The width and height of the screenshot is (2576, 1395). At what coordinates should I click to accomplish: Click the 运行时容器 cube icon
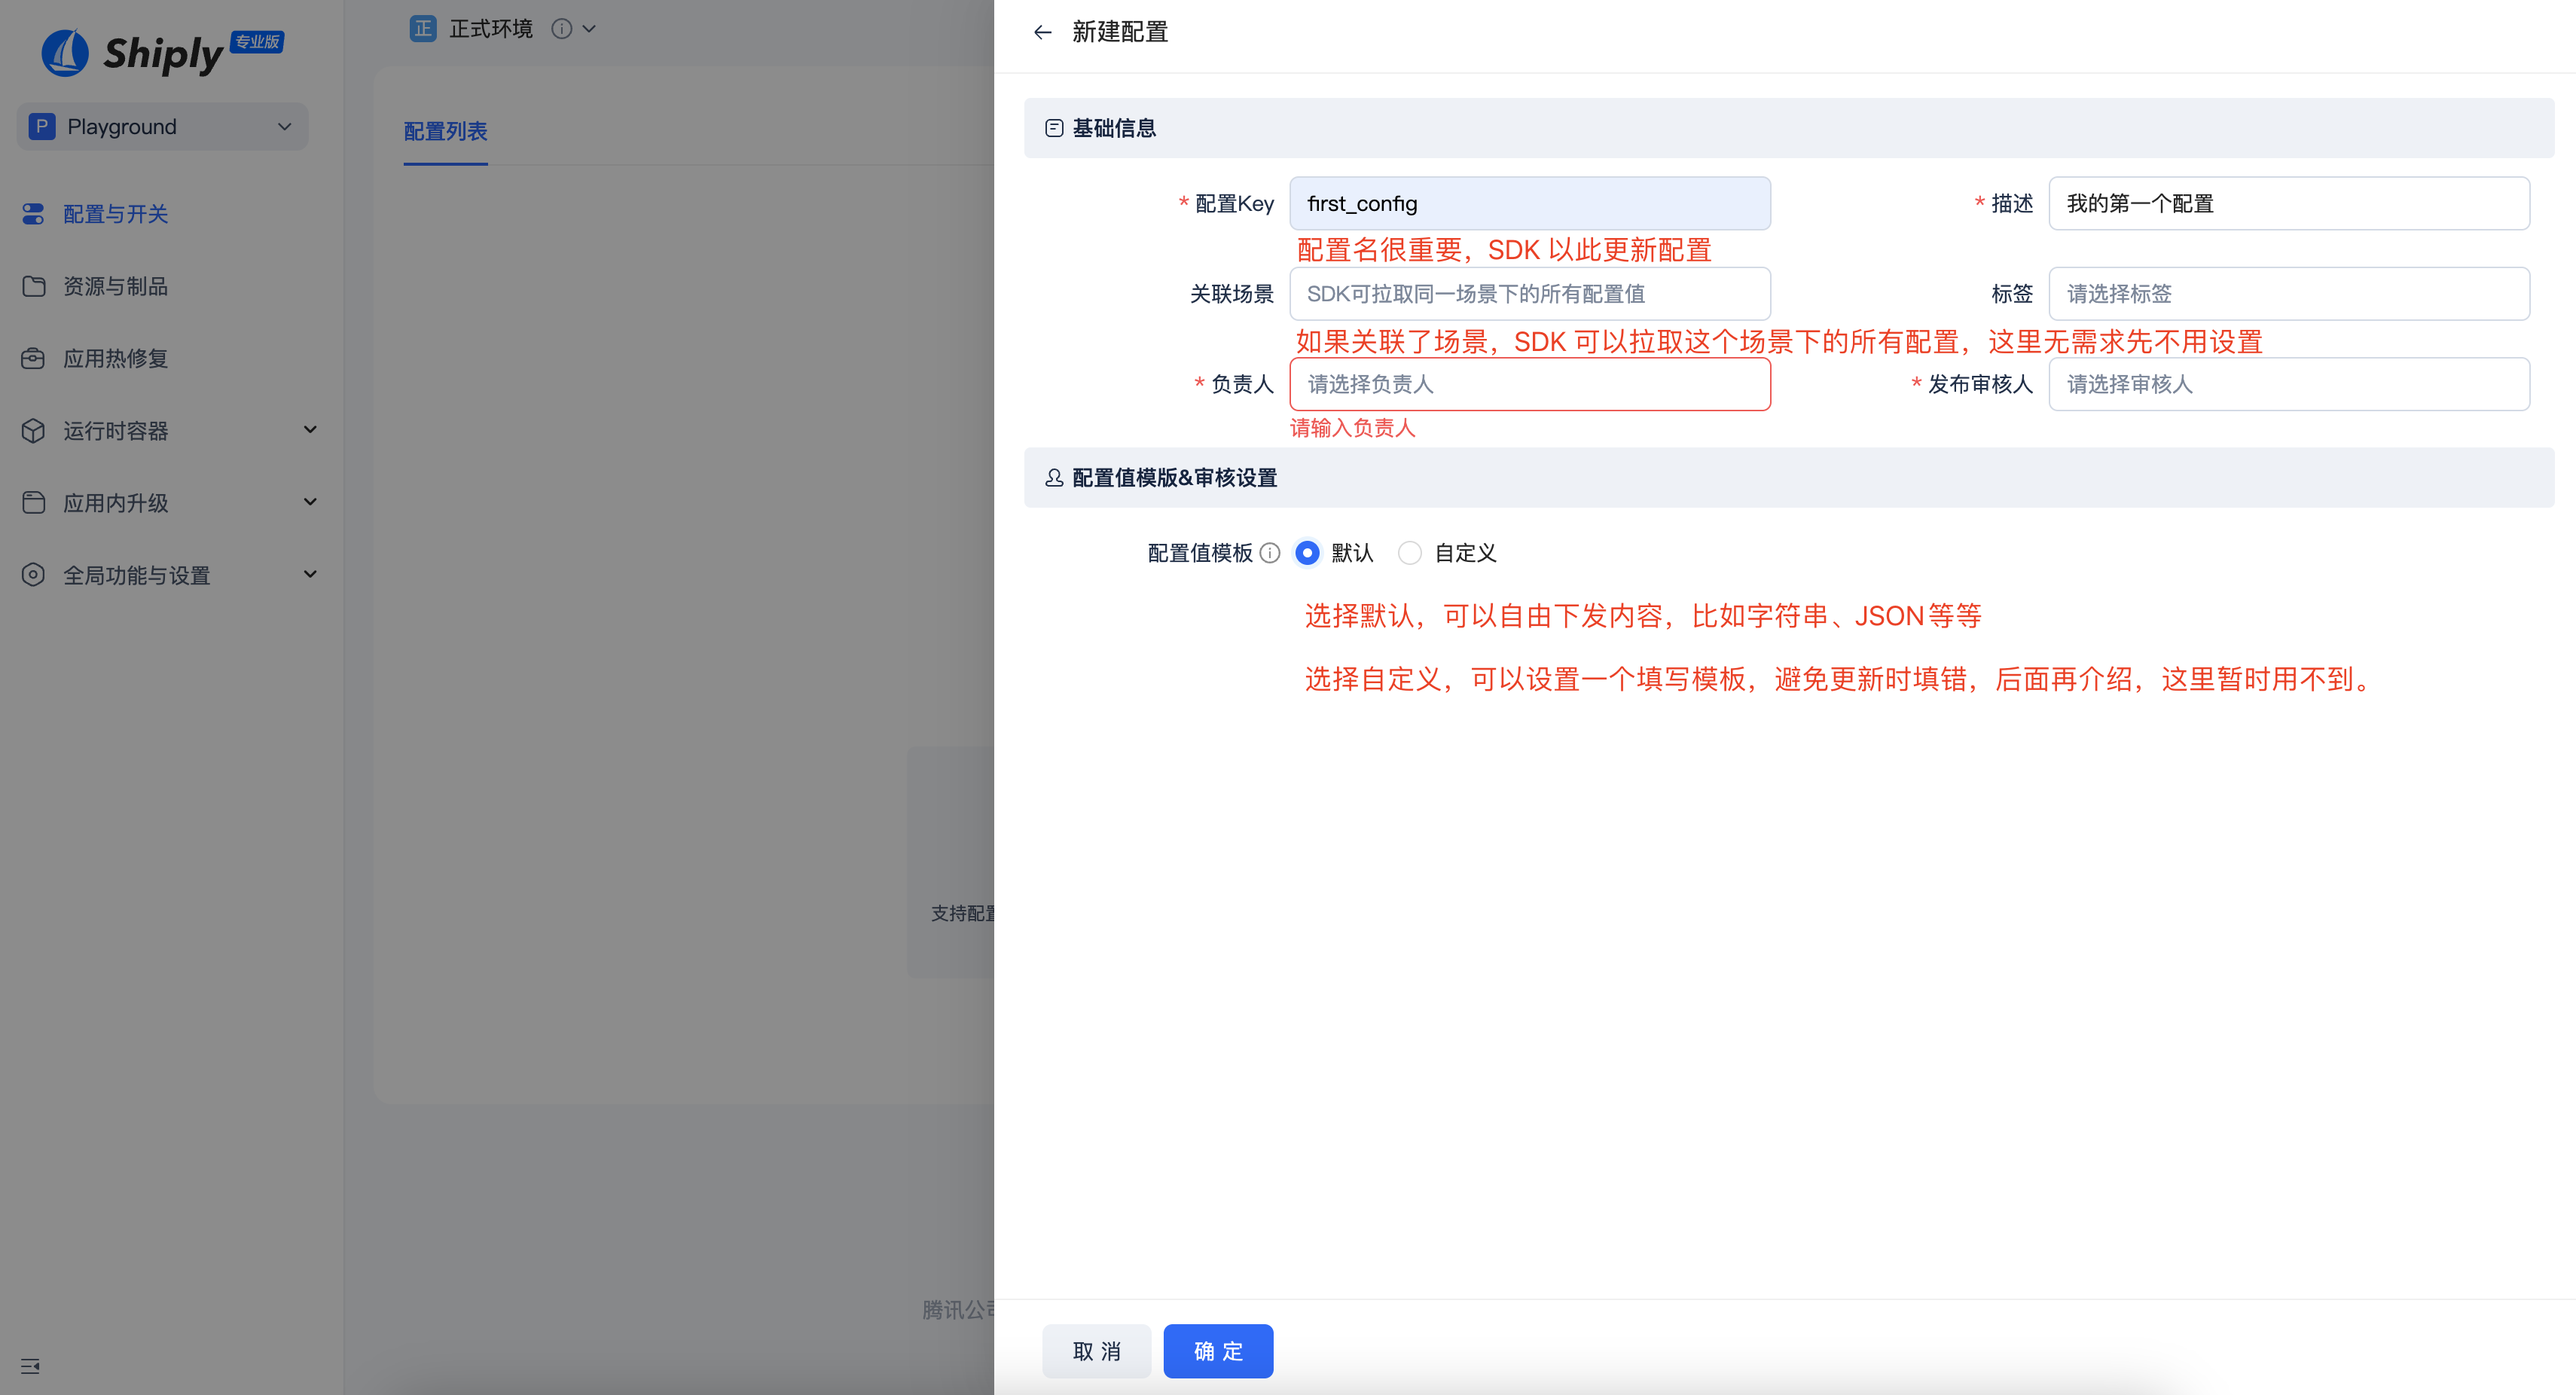coord(33,430)
